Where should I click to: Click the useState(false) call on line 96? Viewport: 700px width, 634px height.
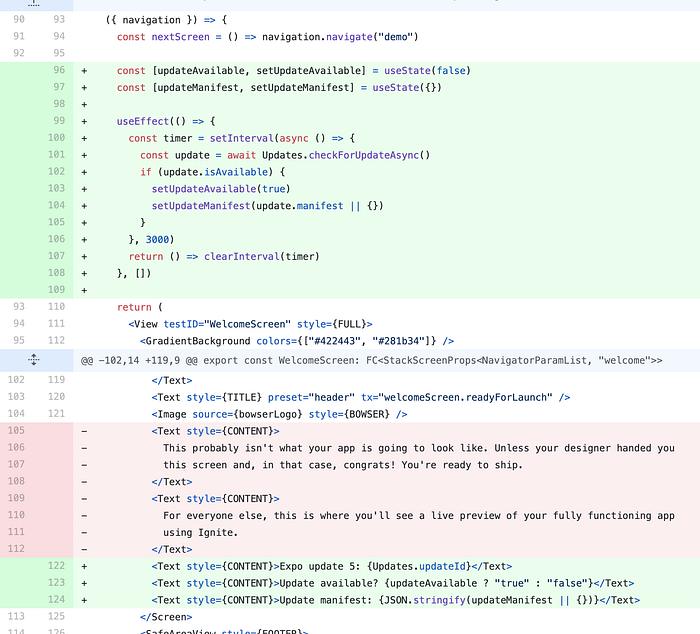click(x=427, y=71)
